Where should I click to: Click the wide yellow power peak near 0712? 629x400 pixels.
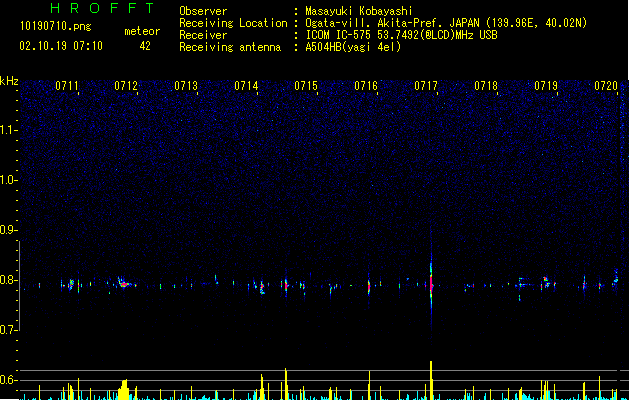pos(124,390)
